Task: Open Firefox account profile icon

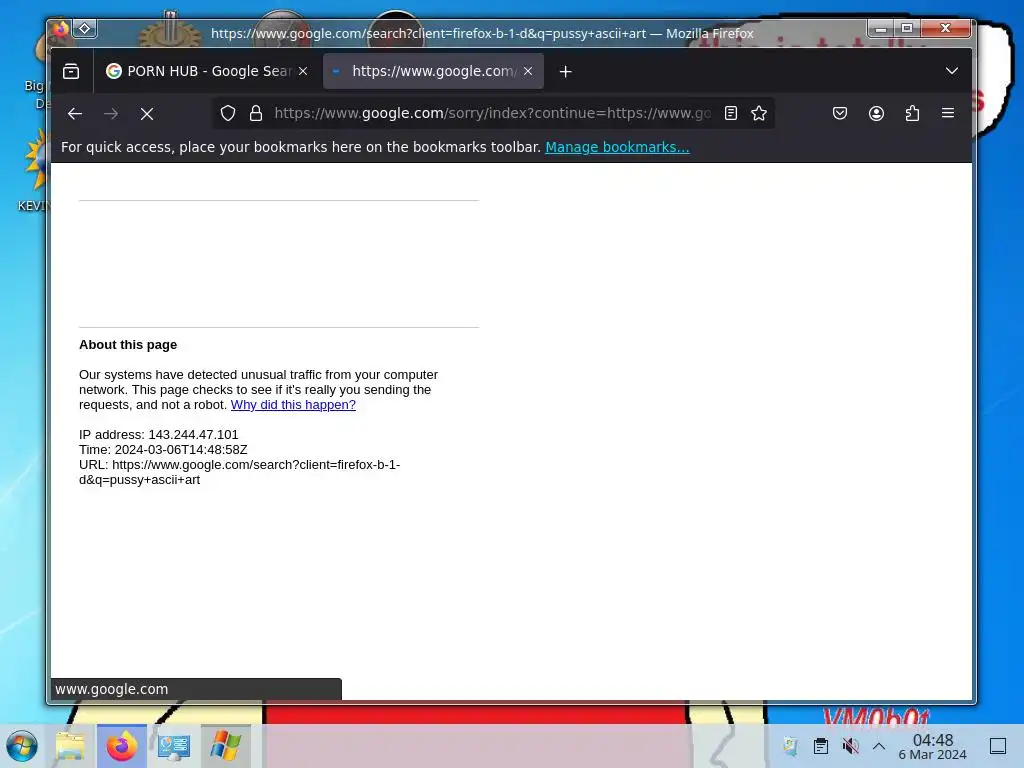Action: tap(876, 114)
